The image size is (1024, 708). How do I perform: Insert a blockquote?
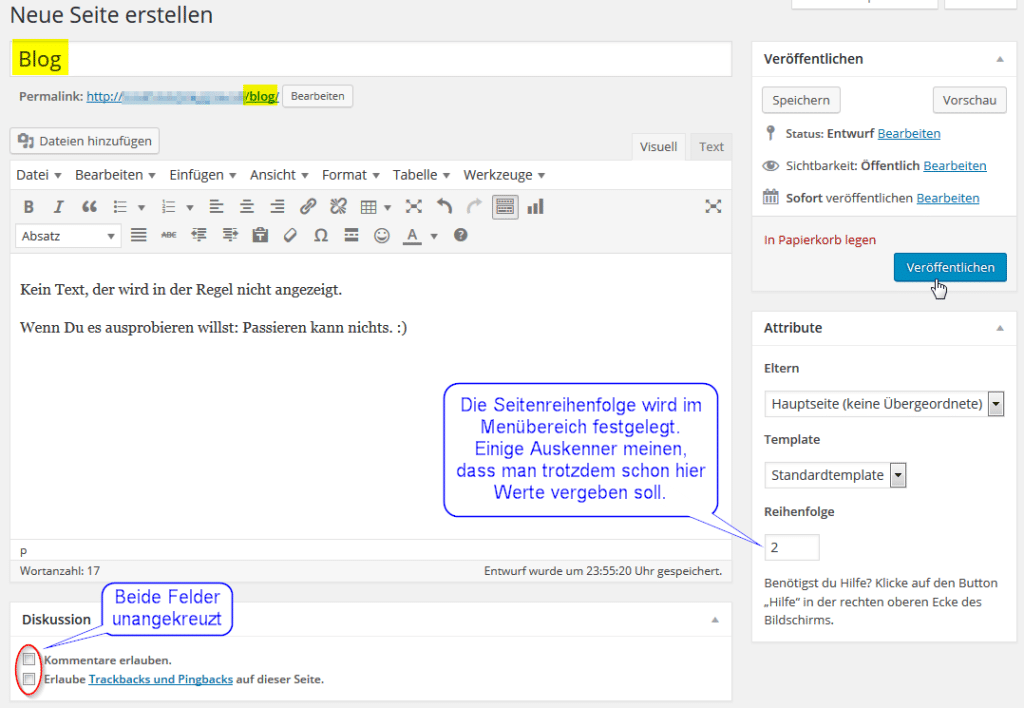90,207
